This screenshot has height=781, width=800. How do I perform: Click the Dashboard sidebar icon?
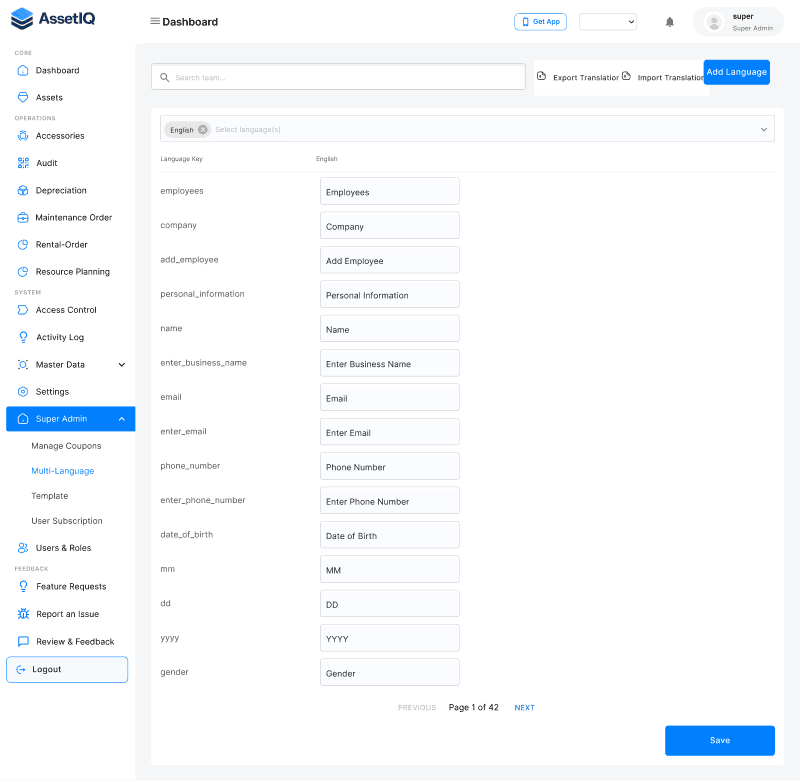(x=23, y=70)
